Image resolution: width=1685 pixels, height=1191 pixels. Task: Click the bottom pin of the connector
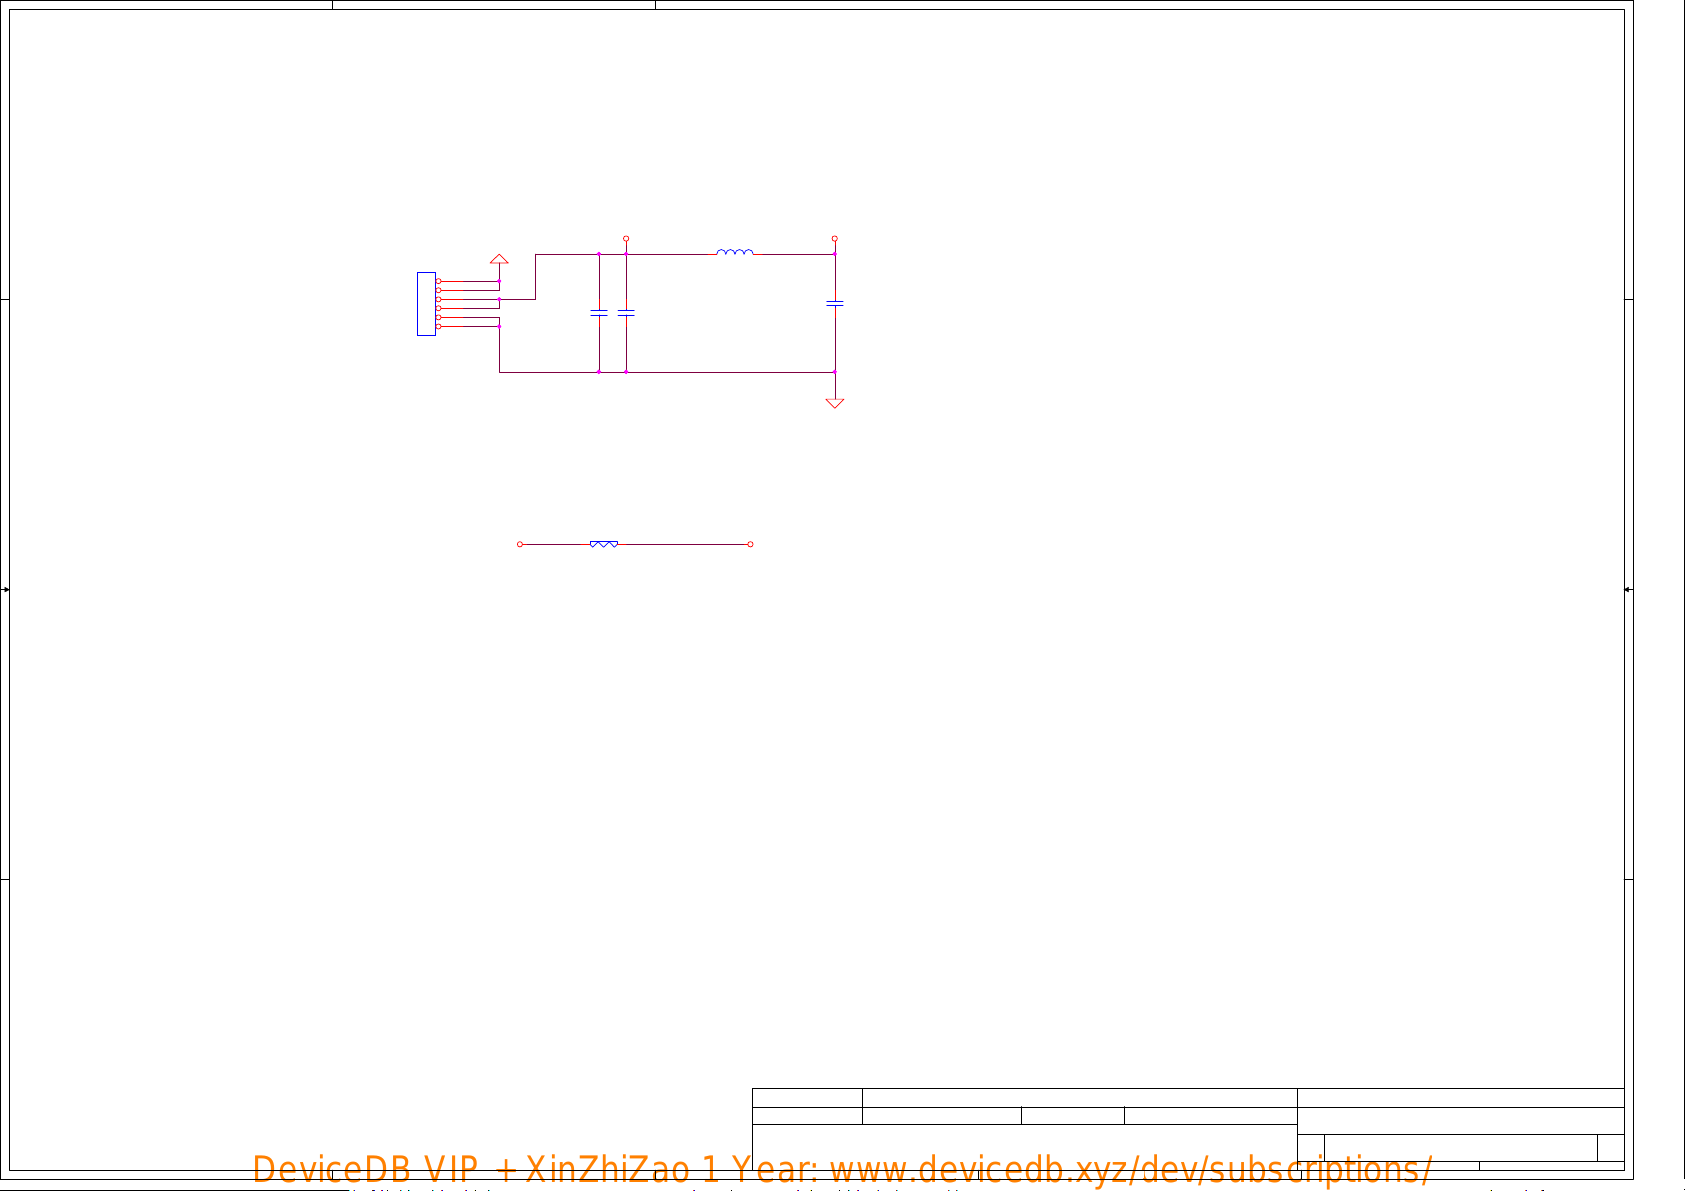438,326
